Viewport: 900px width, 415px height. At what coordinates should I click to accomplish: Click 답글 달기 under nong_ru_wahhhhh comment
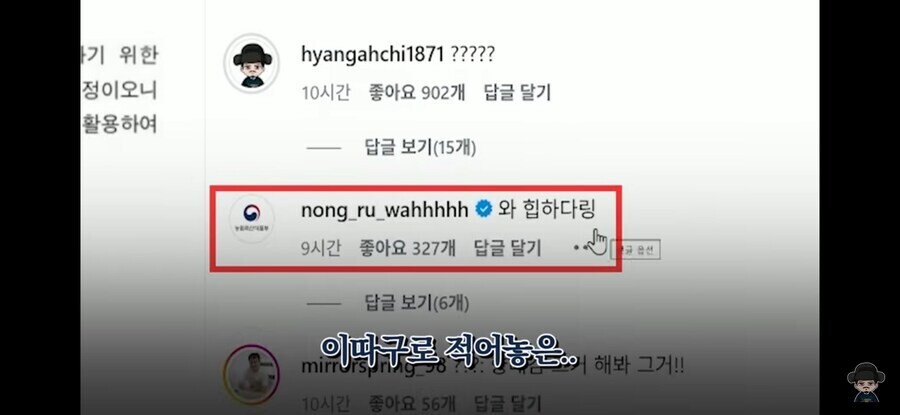507,248
